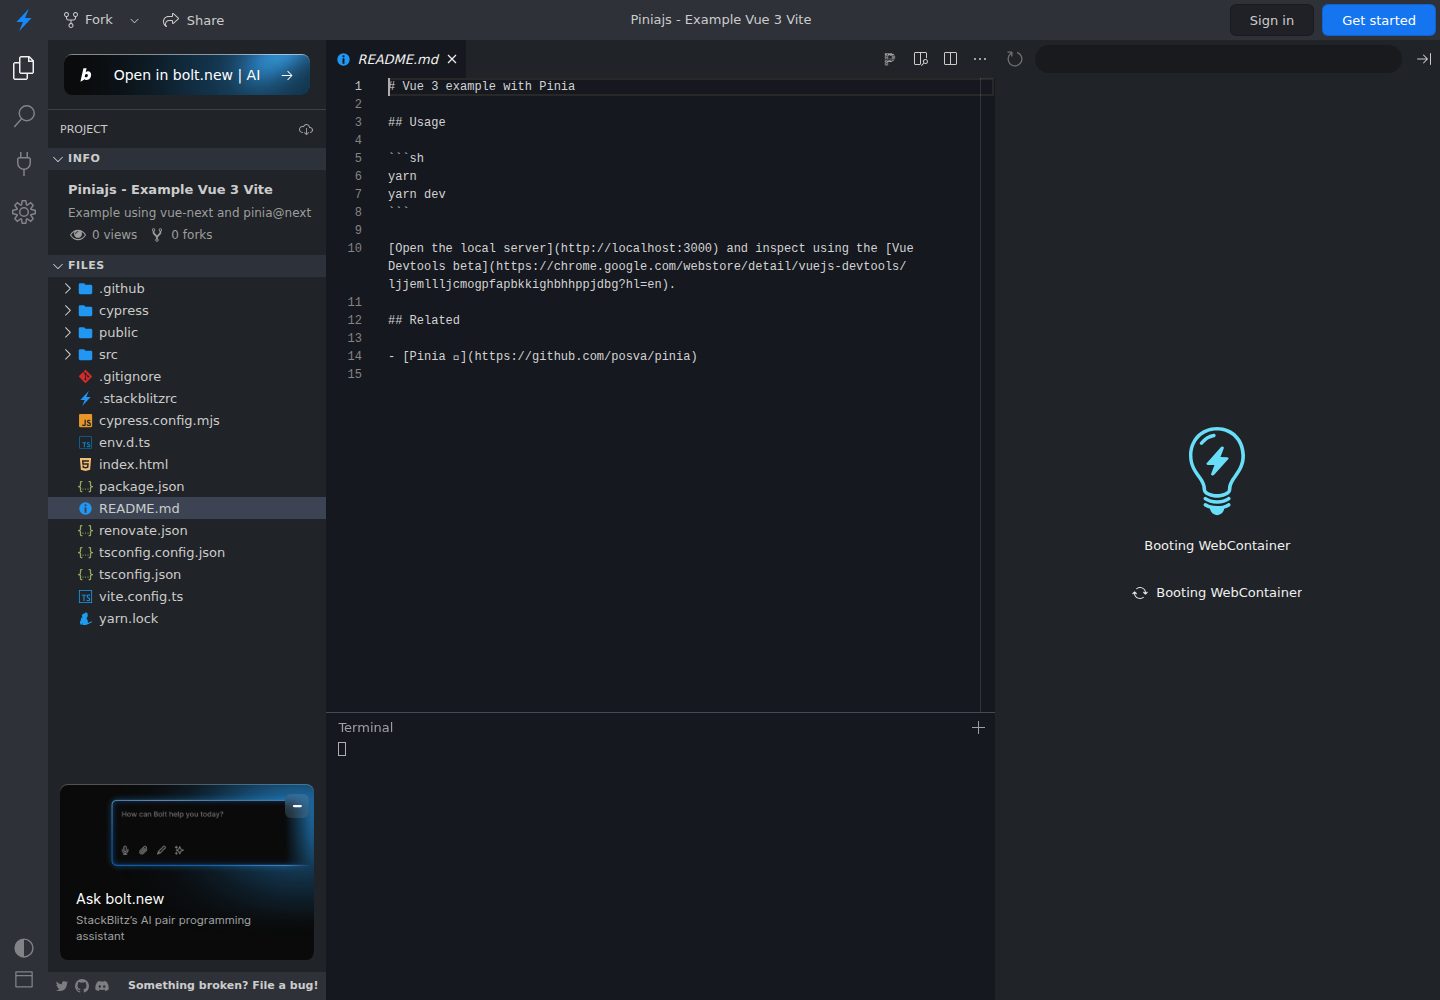
Task: Open index.html file
Action: click(x=186, y=464)
